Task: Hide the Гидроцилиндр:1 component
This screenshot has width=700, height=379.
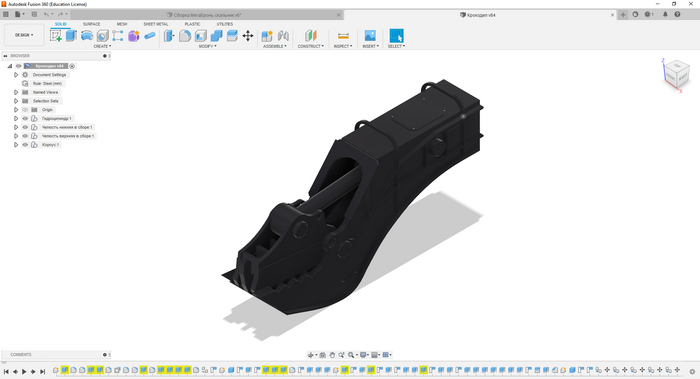Action: tap(25, 119)
